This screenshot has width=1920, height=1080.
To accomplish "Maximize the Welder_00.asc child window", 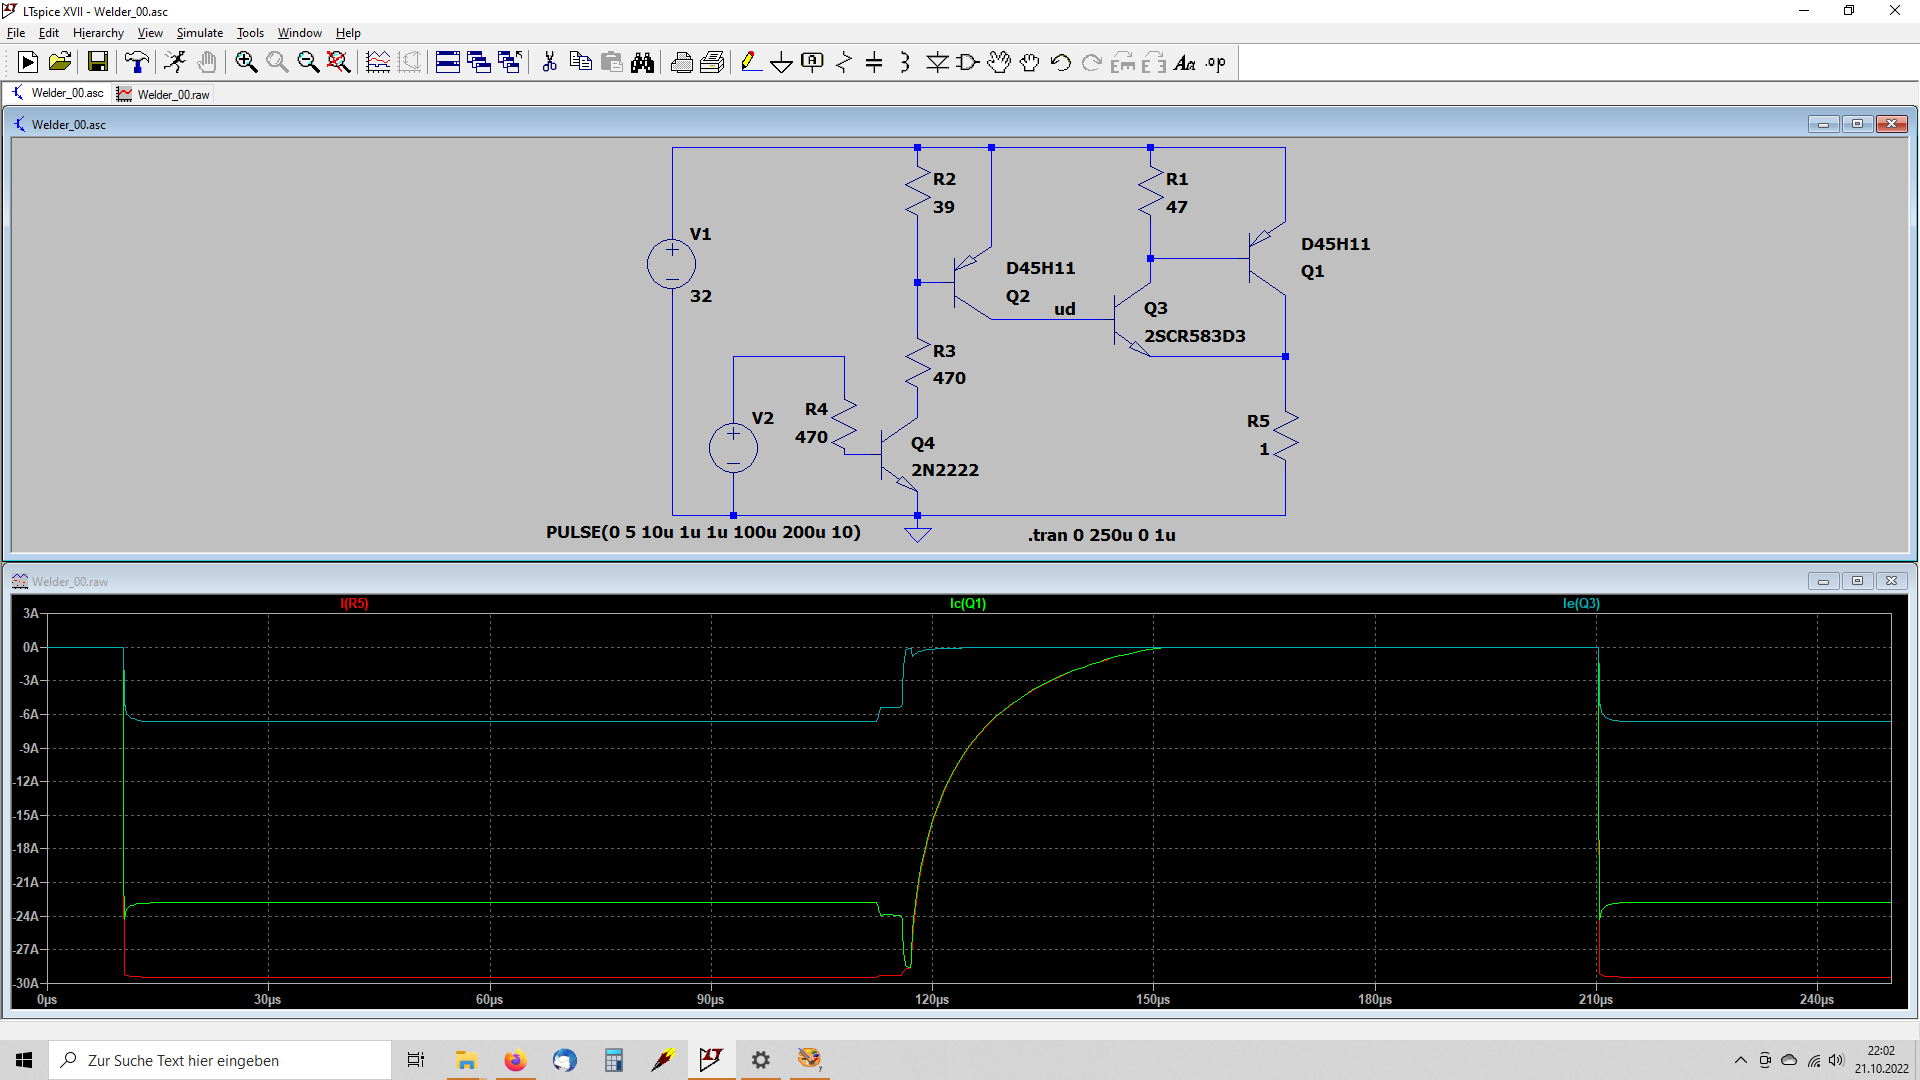I will (x=1857, y=124).
